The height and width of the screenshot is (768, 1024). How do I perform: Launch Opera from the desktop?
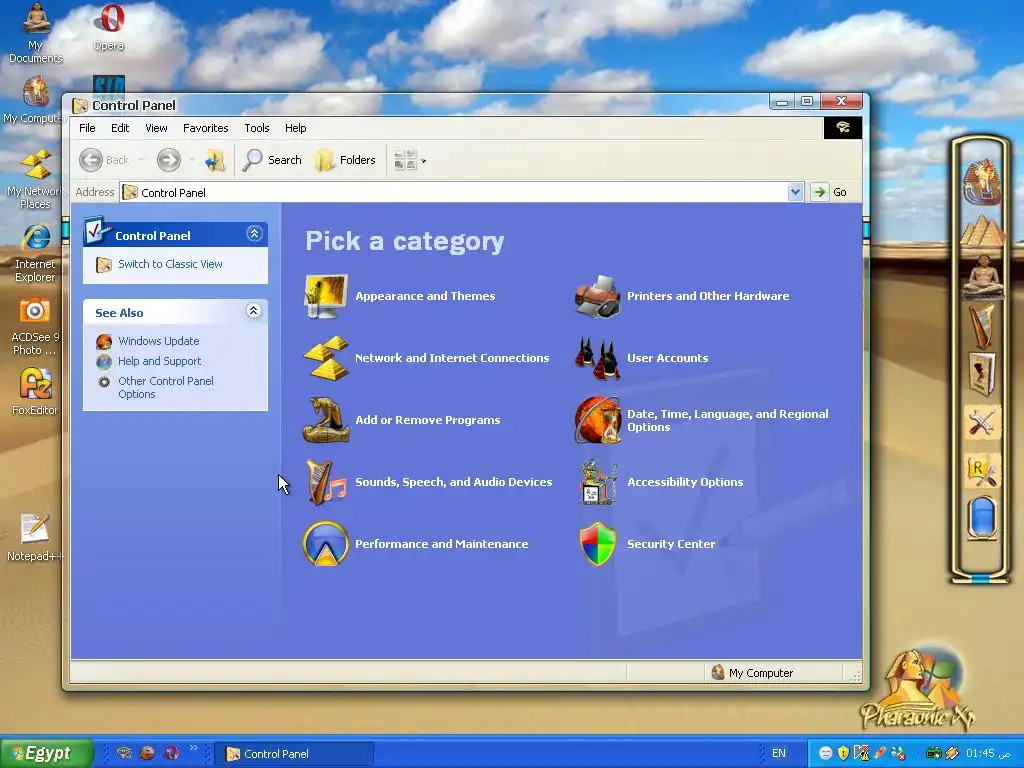pos(108,27)
